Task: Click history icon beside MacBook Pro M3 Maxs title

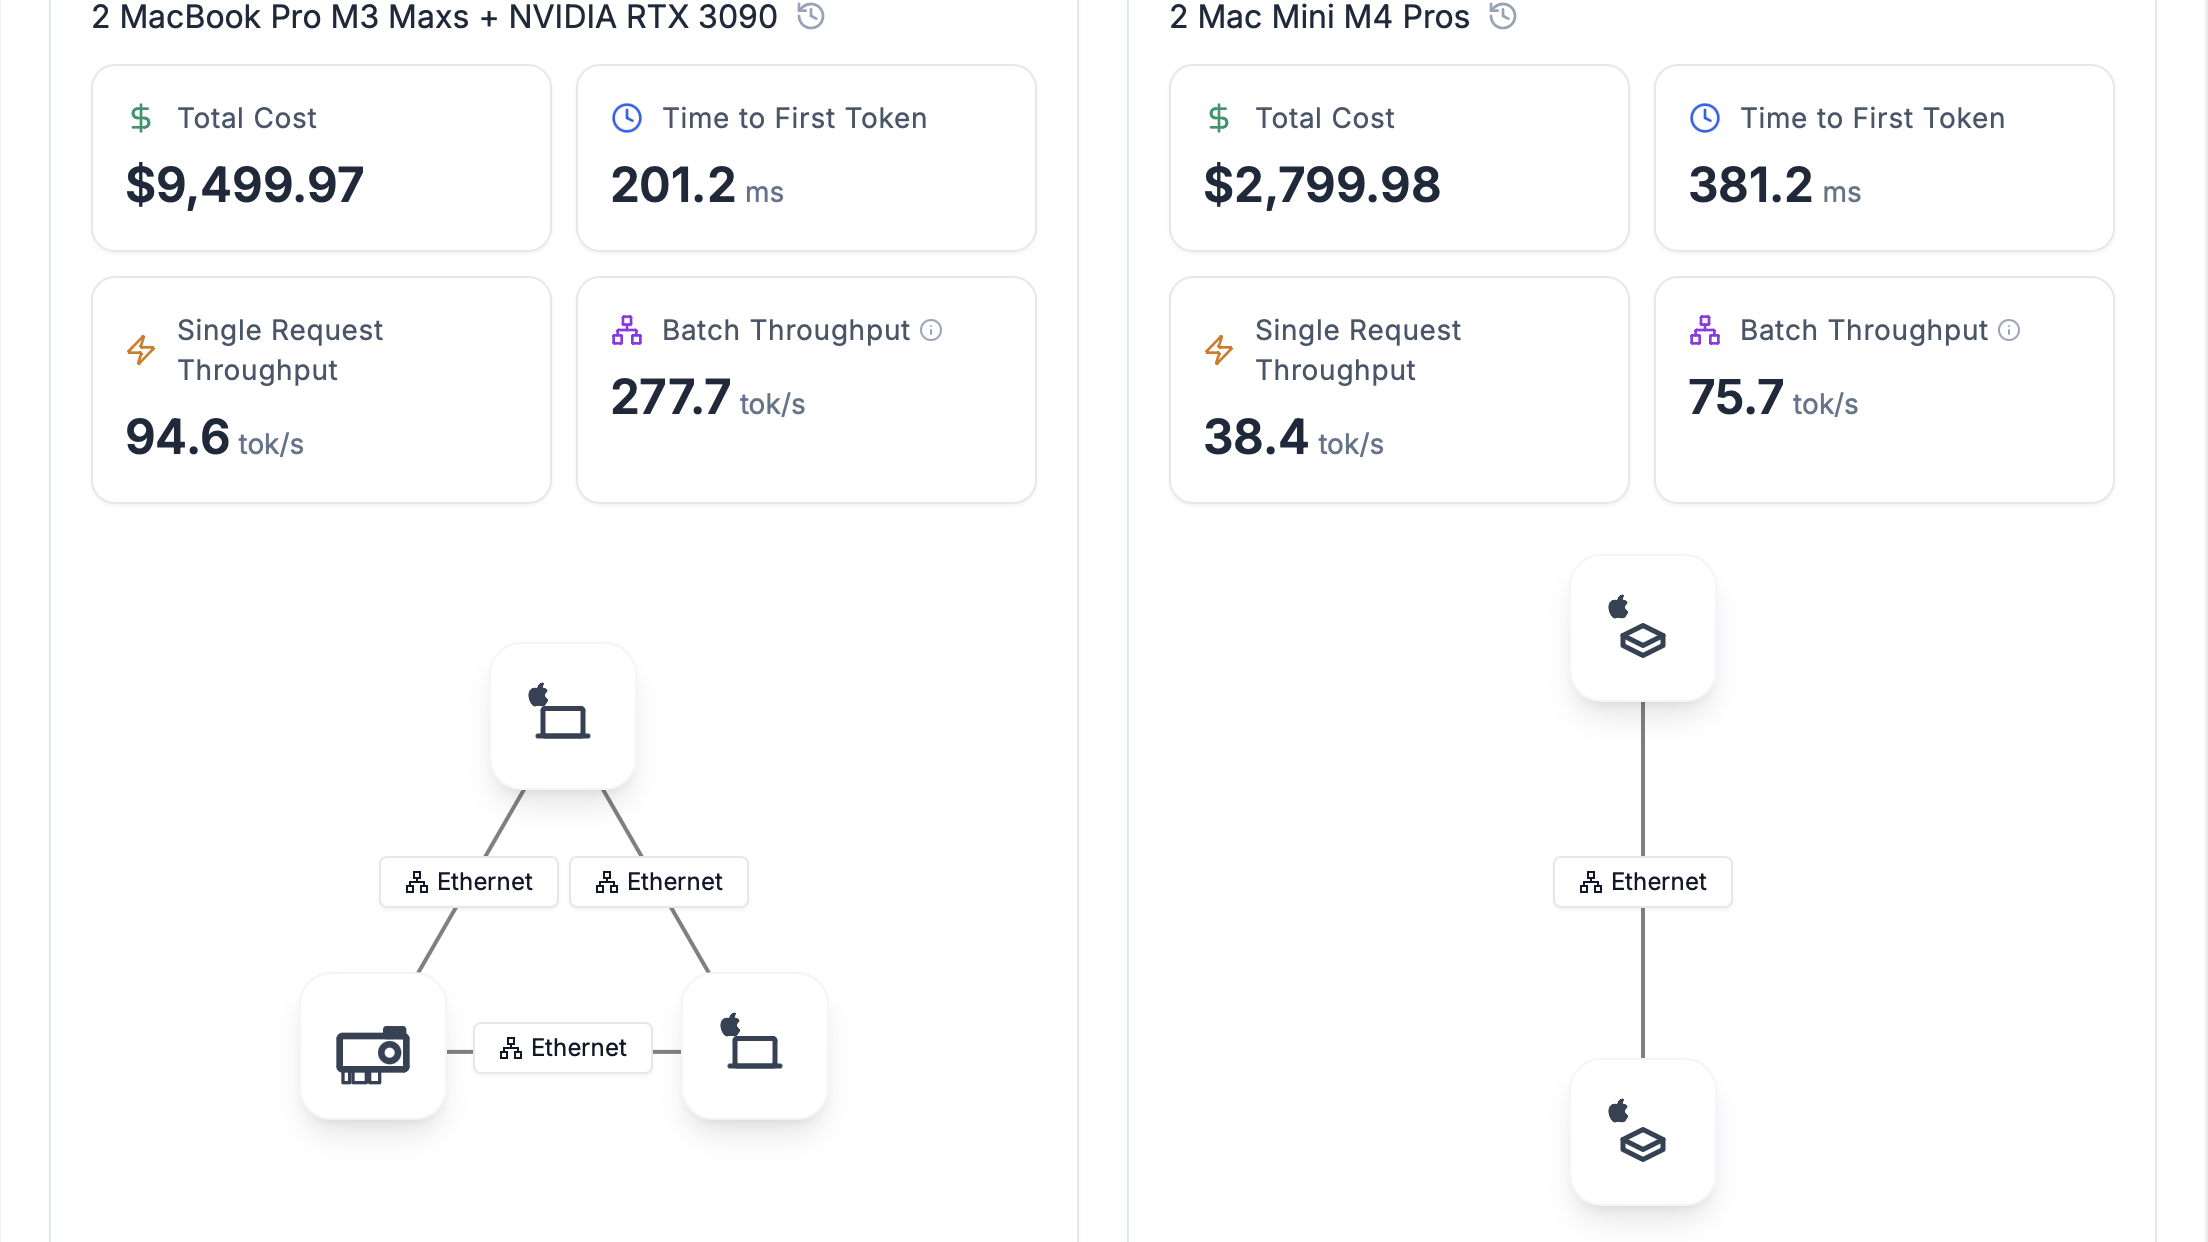Action: [811, 16]
